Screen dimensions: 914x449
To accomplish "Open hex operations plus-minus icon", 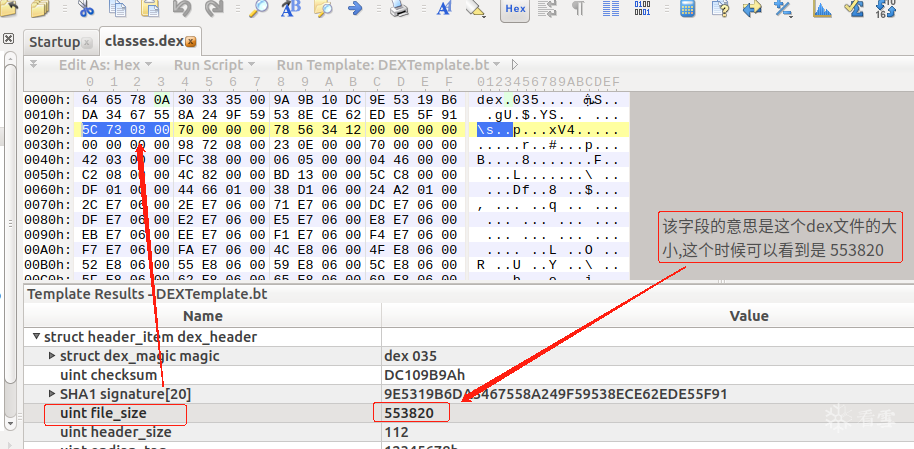I will (783, 8).
